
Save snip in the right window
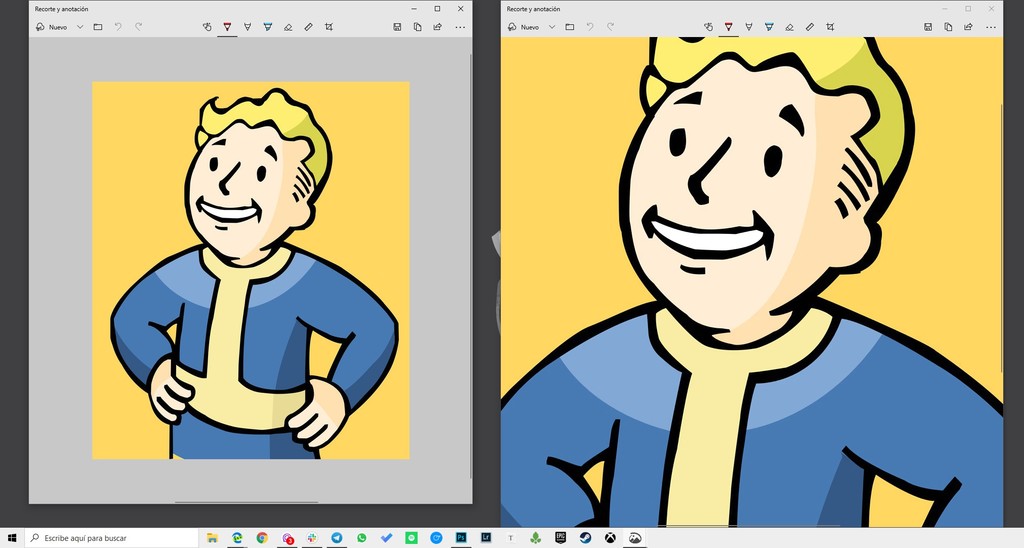coord(928,27)
